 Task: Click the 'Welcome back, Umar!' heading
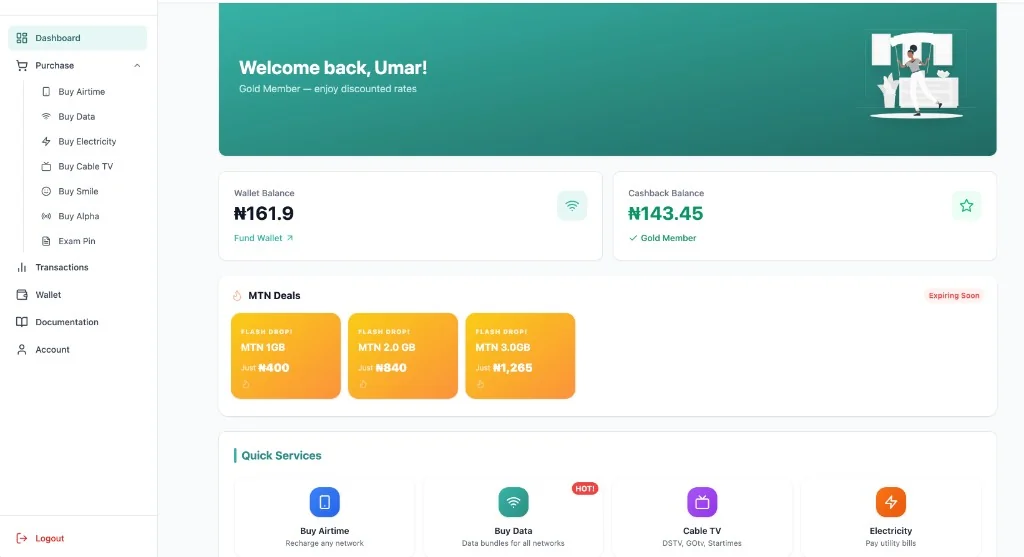pyautogui.click(x=333, y=68)
